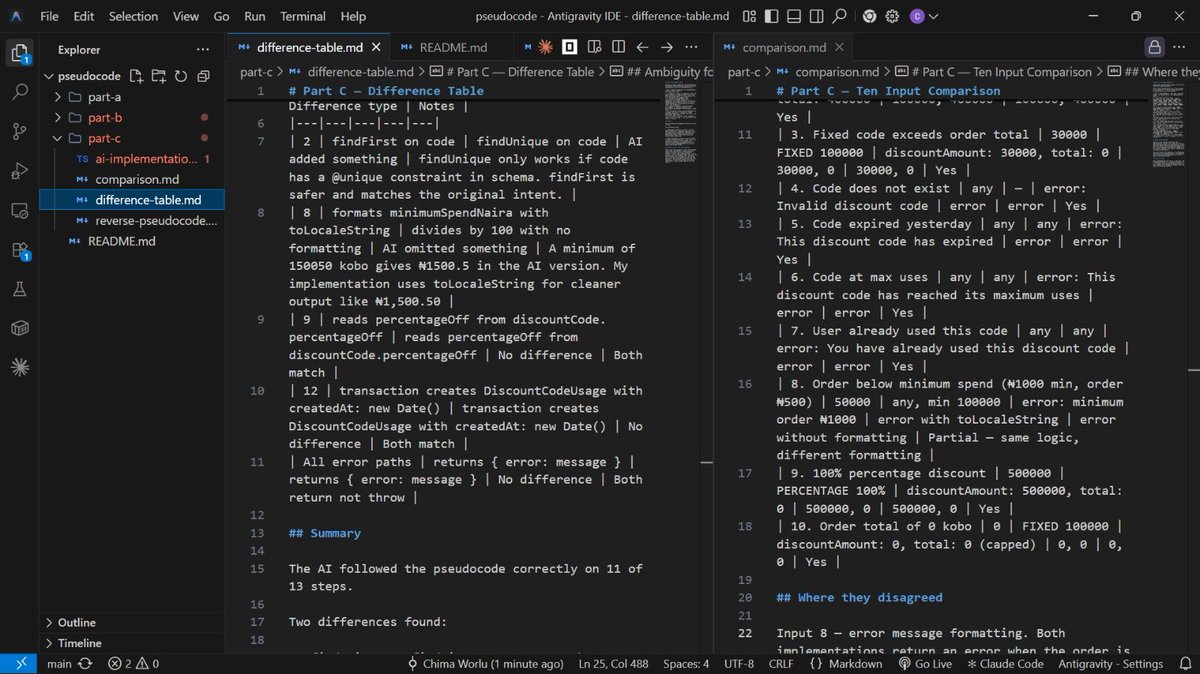Toggle the right editor group lock
Viewport: 1200px width, 674px height.
coord(1154,46)
